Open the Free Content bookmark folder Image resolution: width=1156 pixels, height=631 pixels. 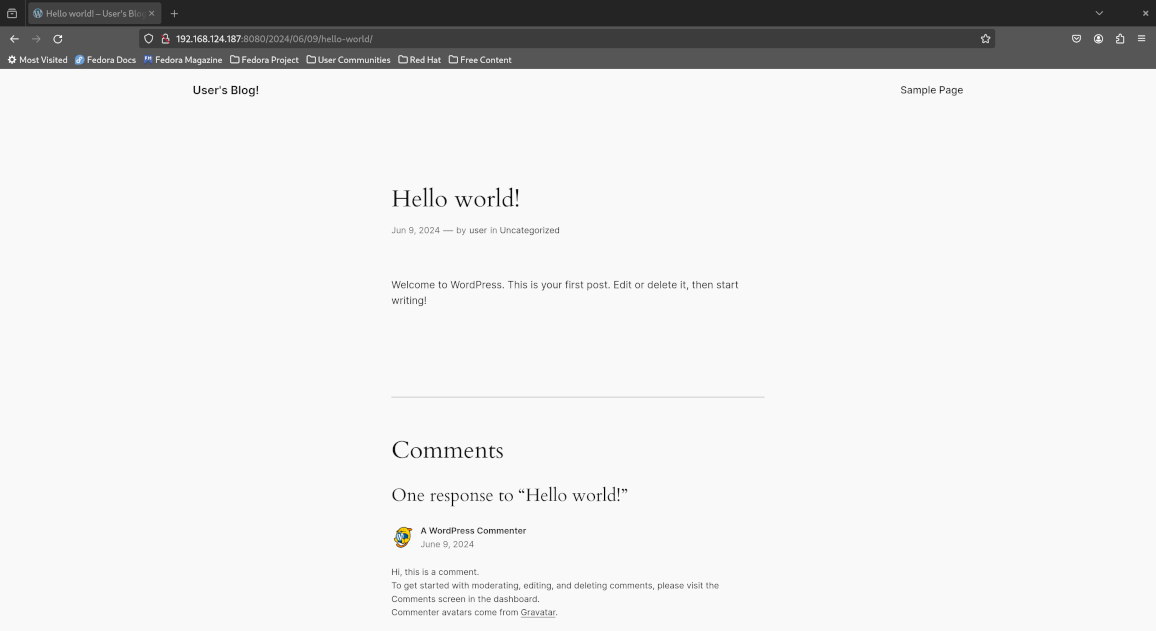[x=480, y=60]
